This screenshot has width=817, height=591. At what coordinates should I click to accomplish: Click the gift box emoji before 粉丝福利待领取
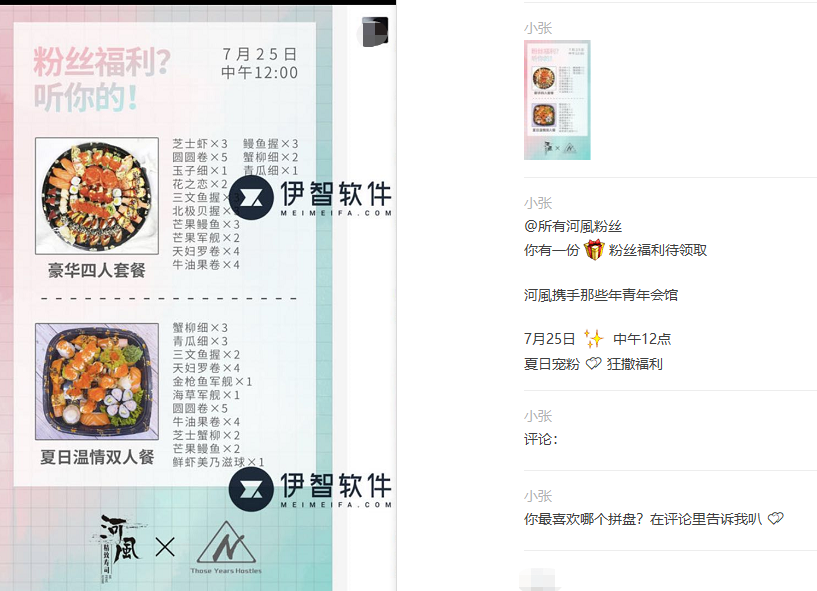click(x=593, y=250)
